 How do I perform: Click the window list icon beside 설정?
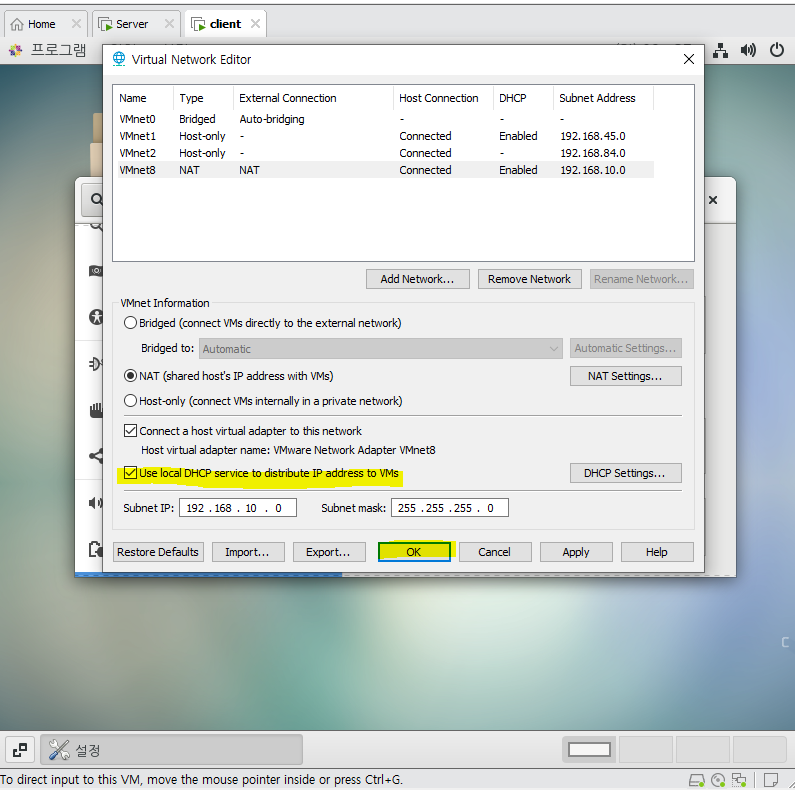(x=20, y=750)
